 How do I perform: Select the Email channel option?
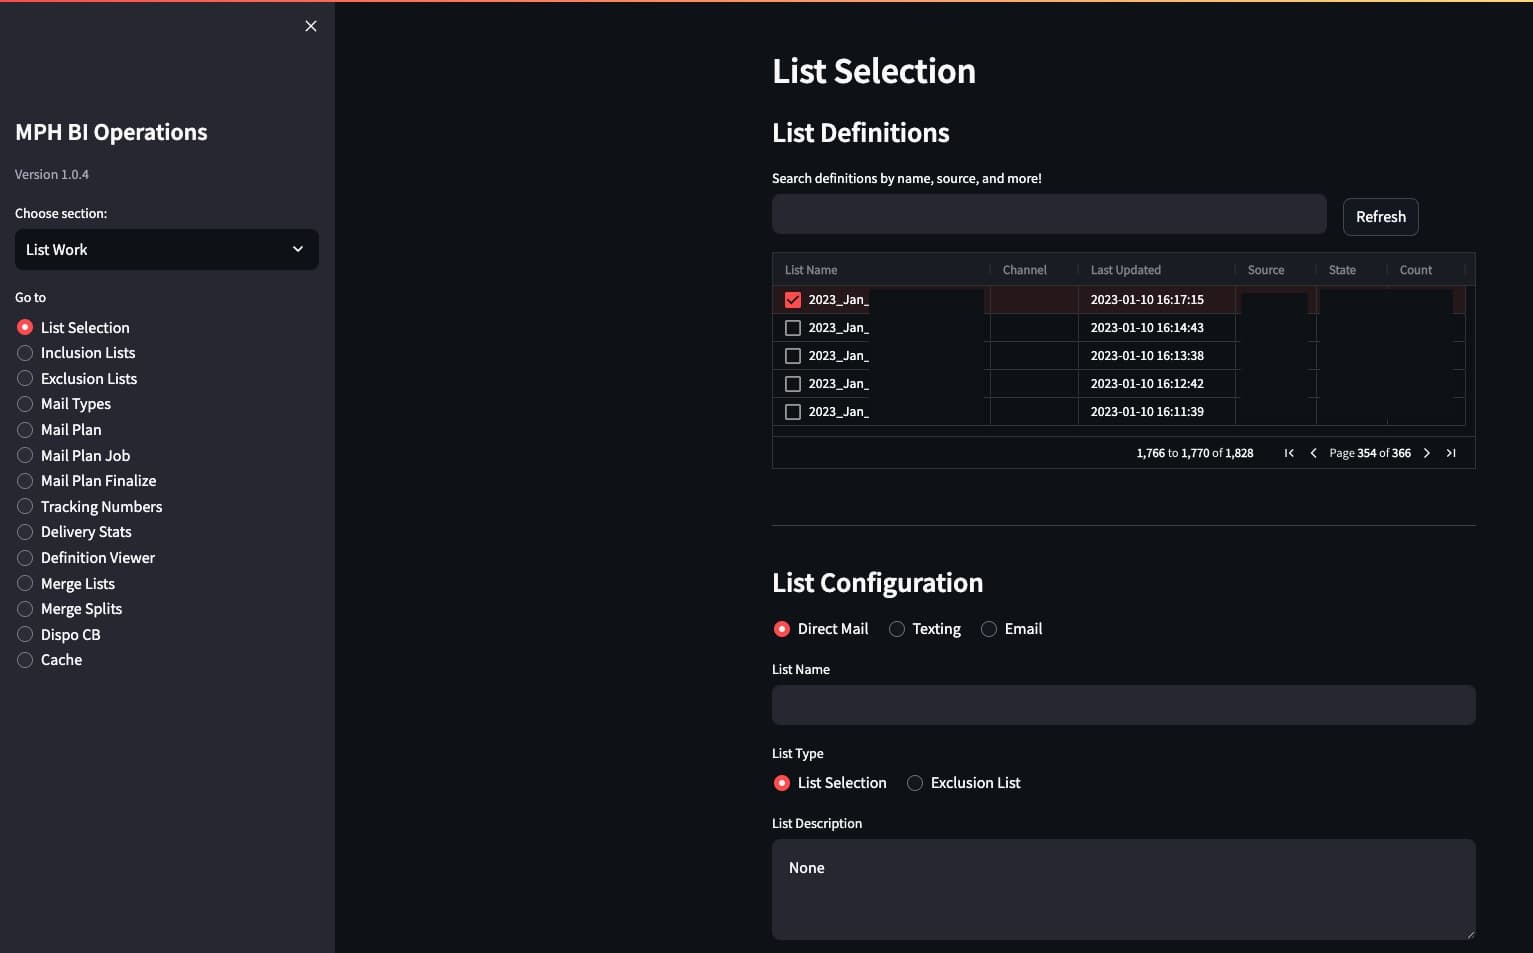(988, 628)
